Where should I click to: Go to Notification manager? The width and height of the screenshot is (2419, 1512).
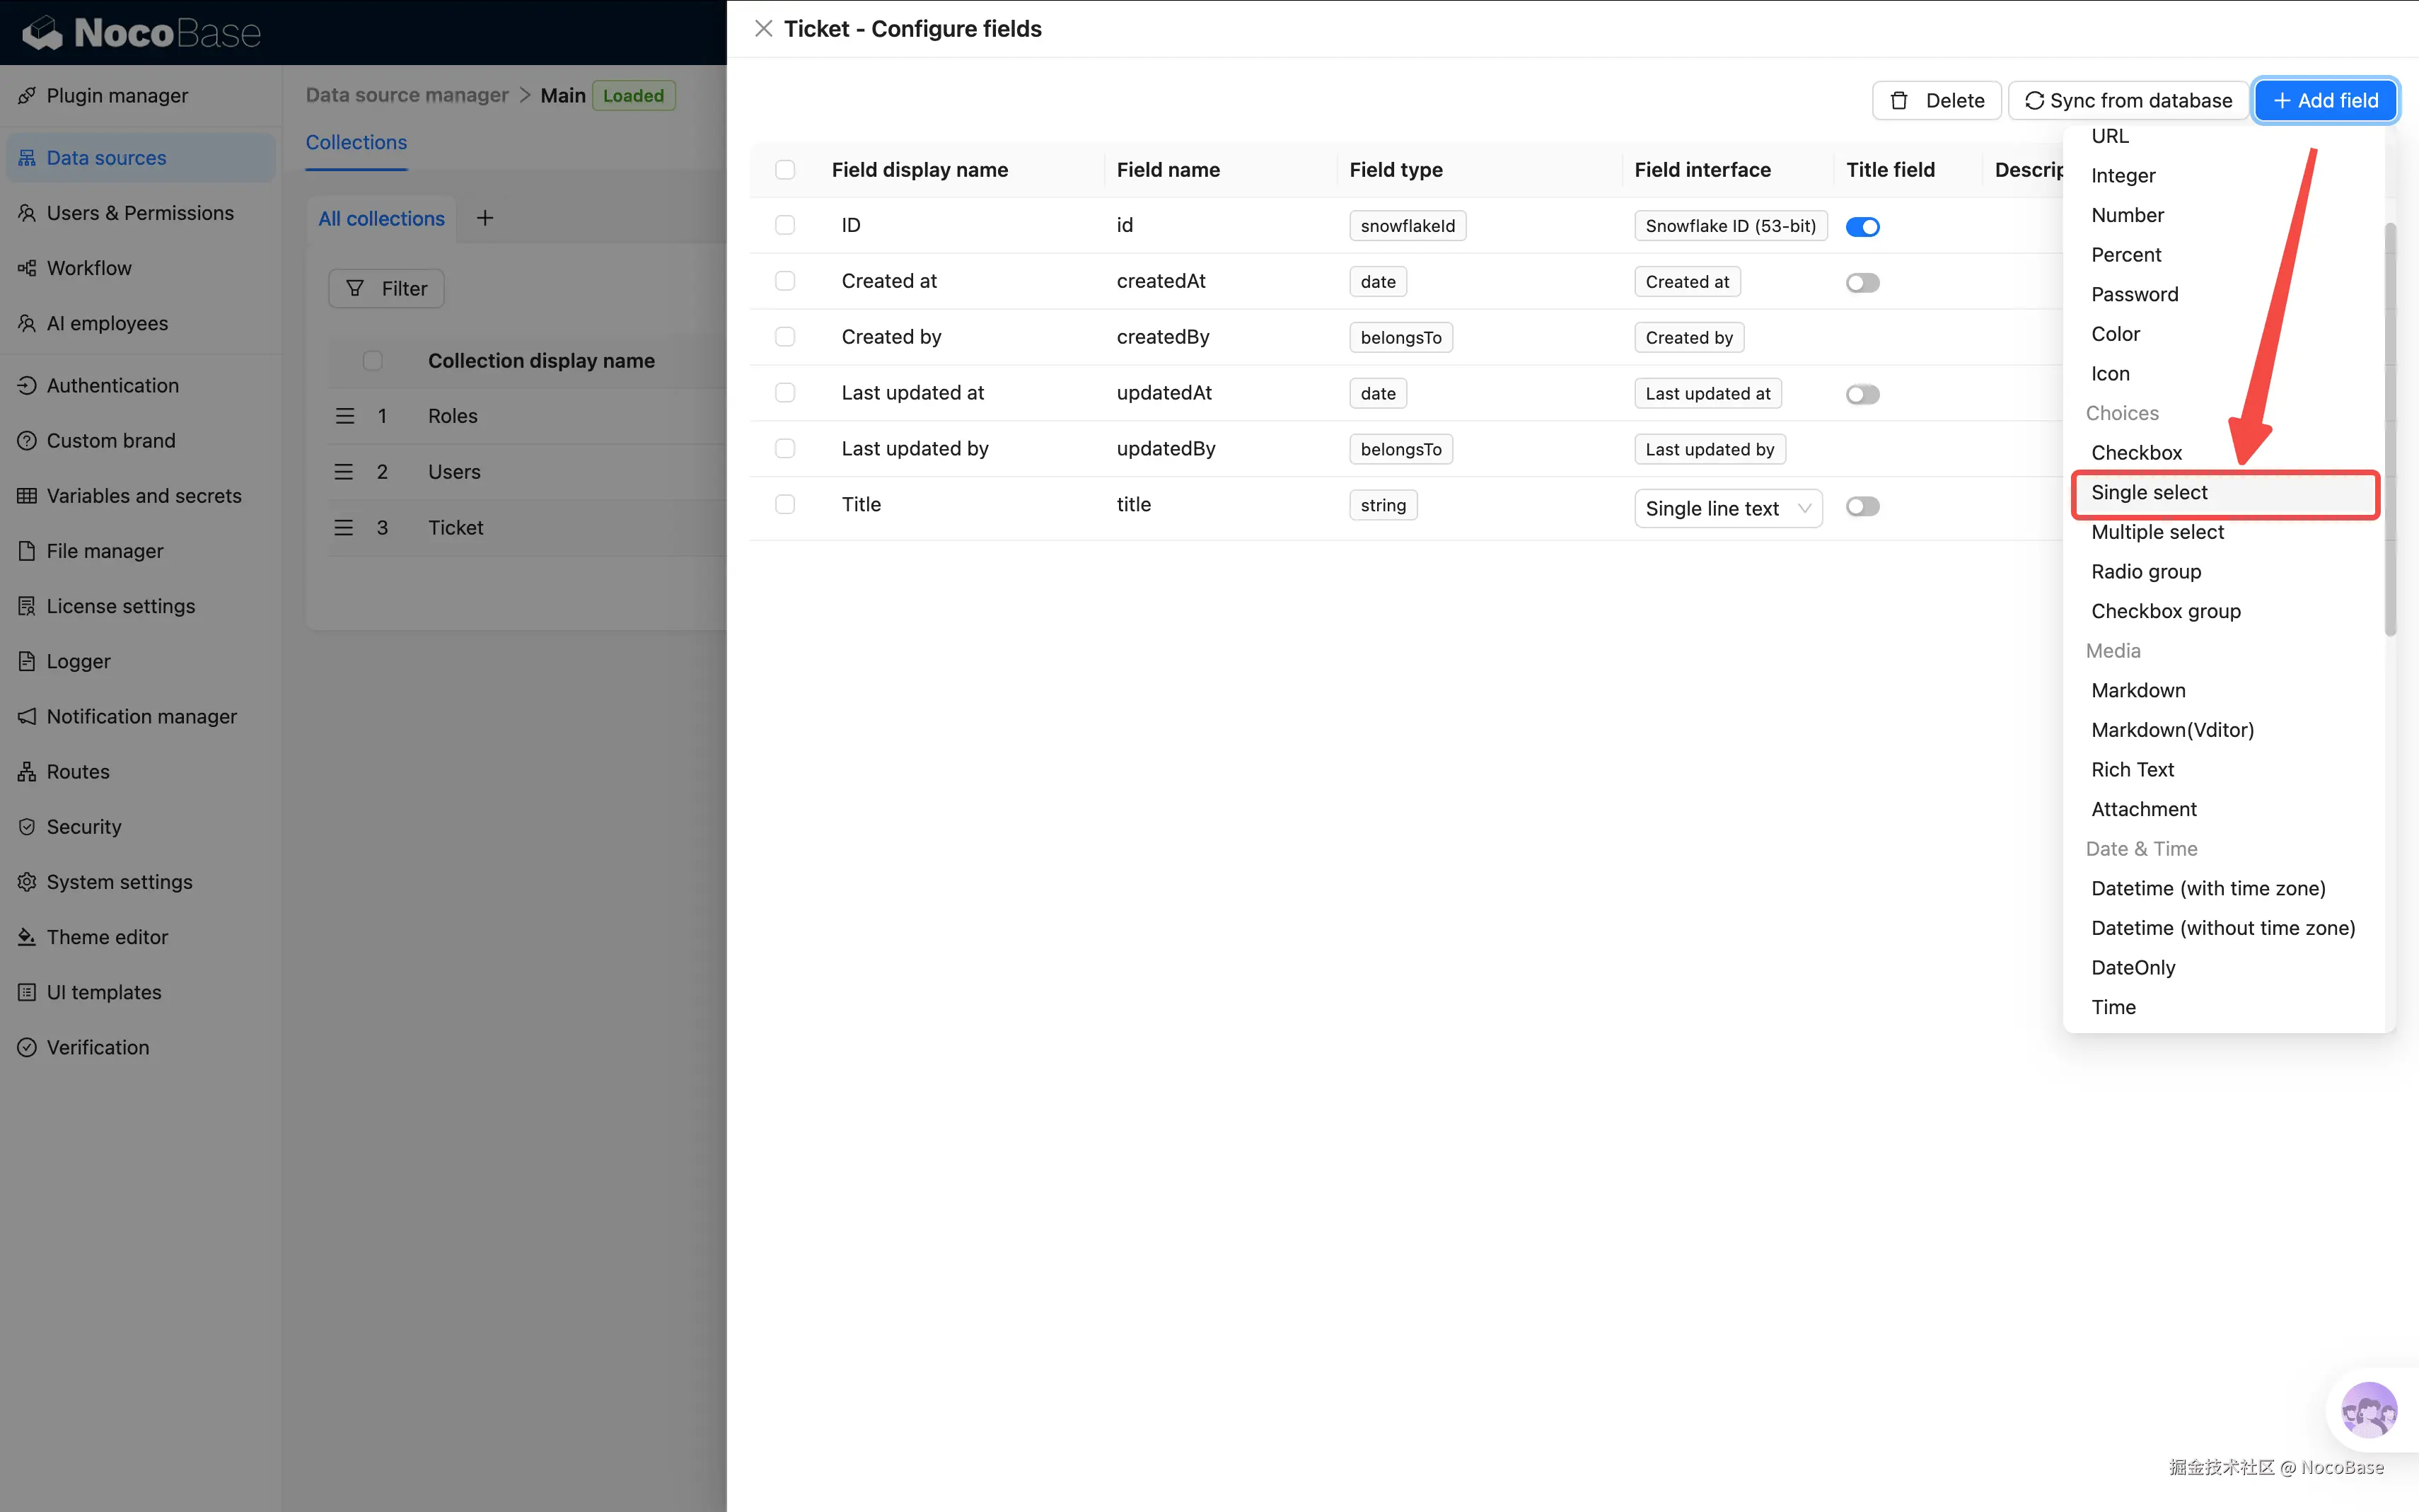(141, 716)
